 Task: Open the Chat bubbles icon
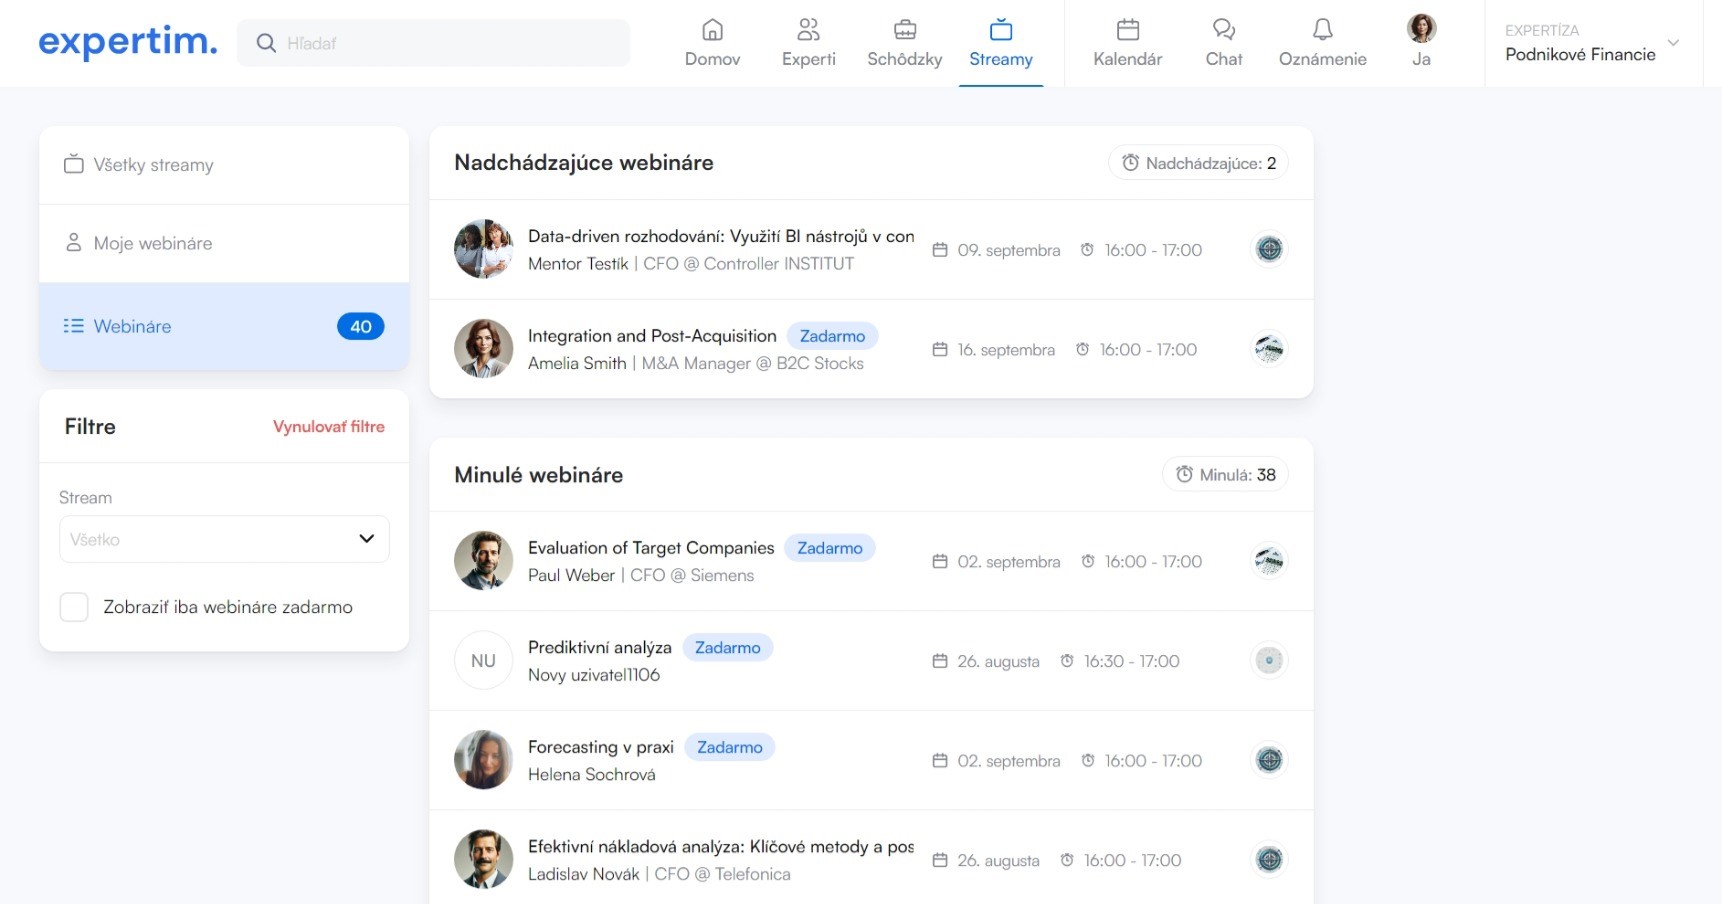pos(1223,30)
